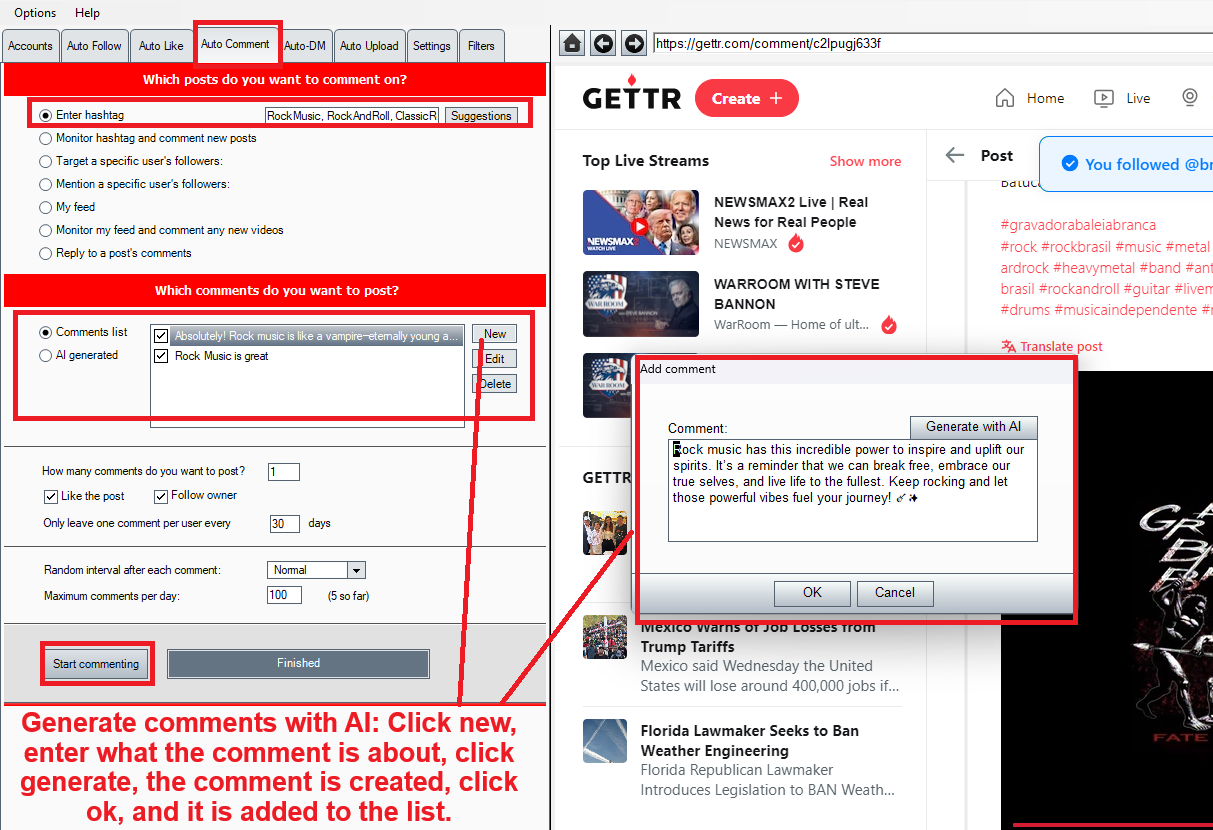The image size is (1213, 830).
Task: Select the AI generated radio option
Action: point(45,356)
